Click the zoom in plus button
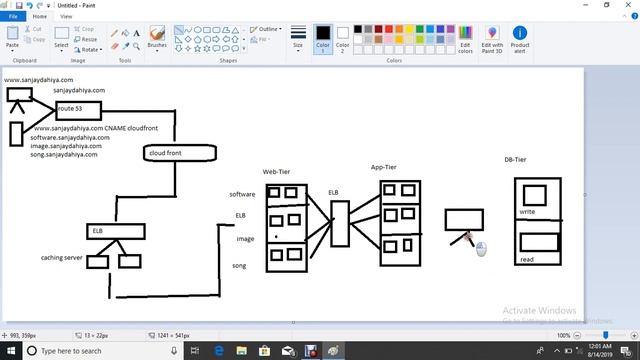 click(x=634, y=336)
